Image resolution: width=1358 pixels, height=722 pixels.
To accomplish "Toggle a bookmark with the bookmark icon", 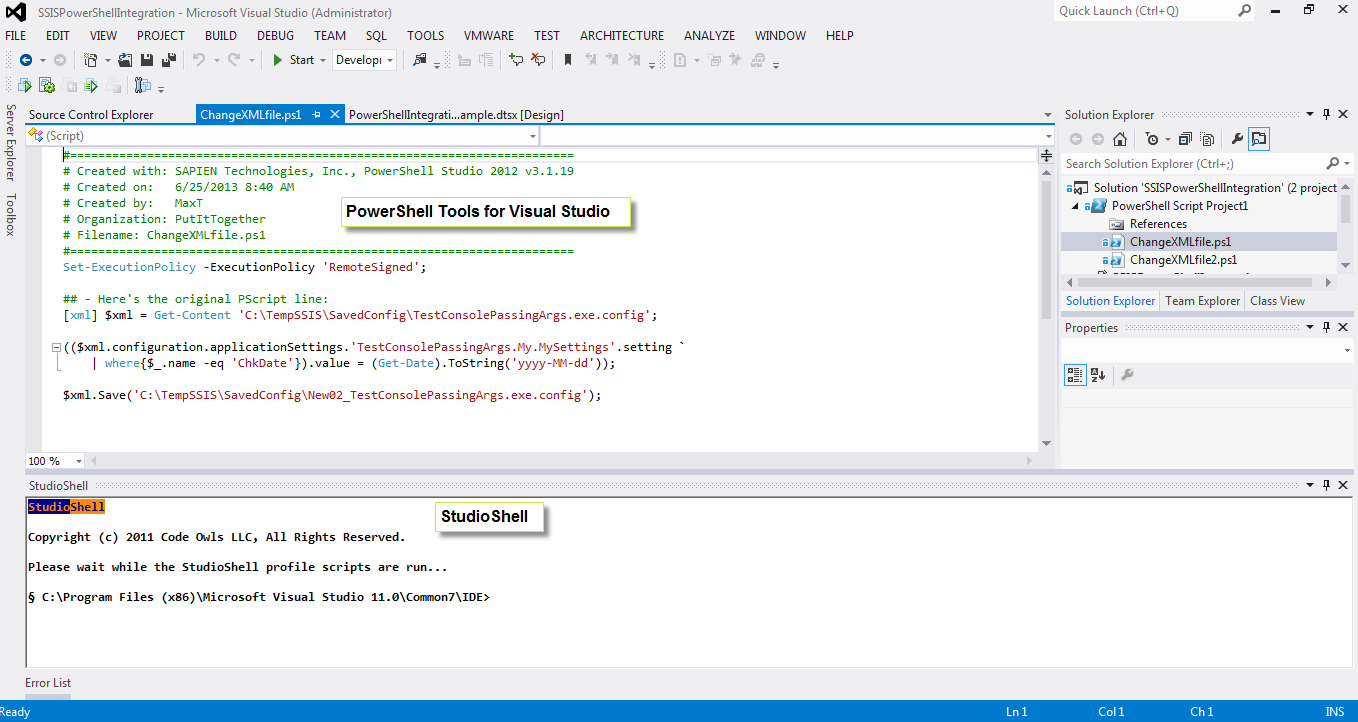I will [x=568, y=60].
